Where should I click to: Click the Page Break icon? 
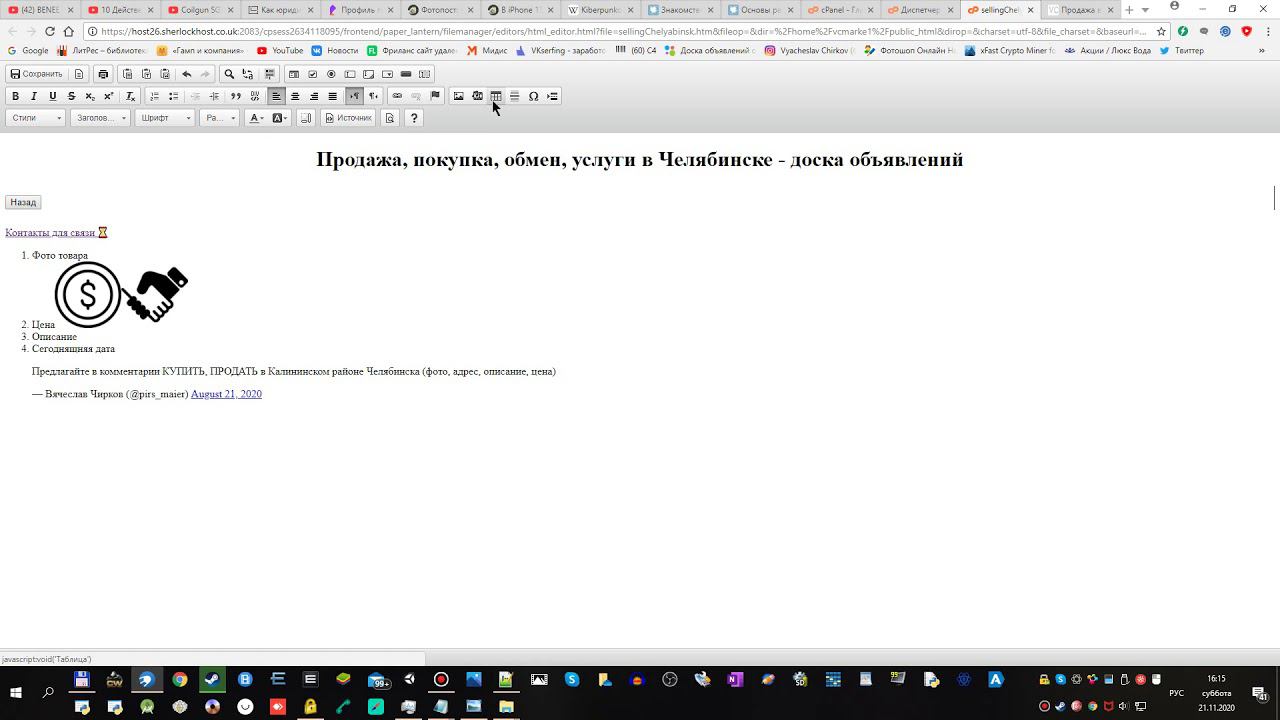552,96
